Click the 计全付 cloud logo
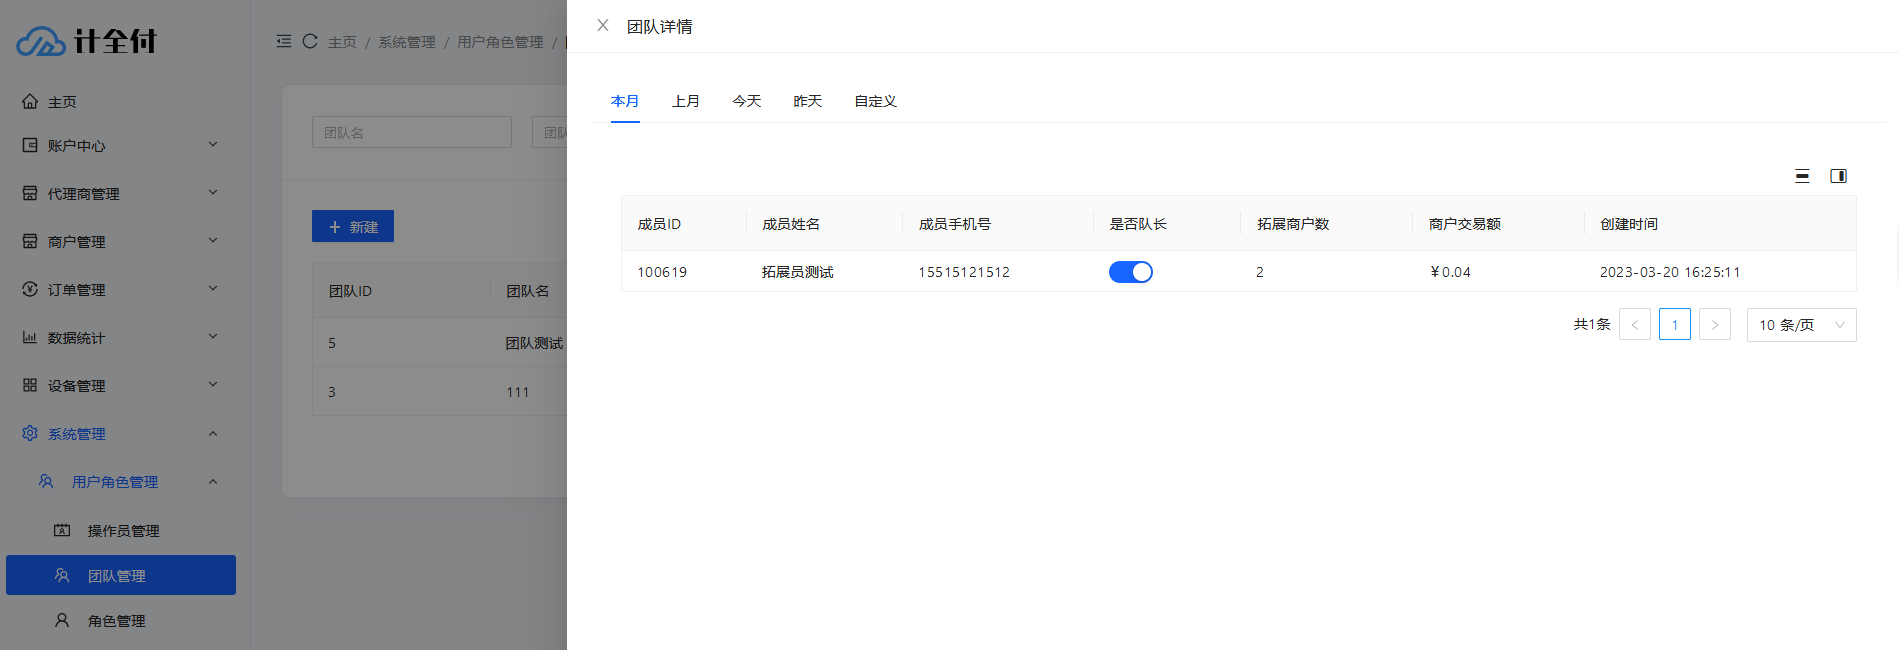 [x=41, y=41]
